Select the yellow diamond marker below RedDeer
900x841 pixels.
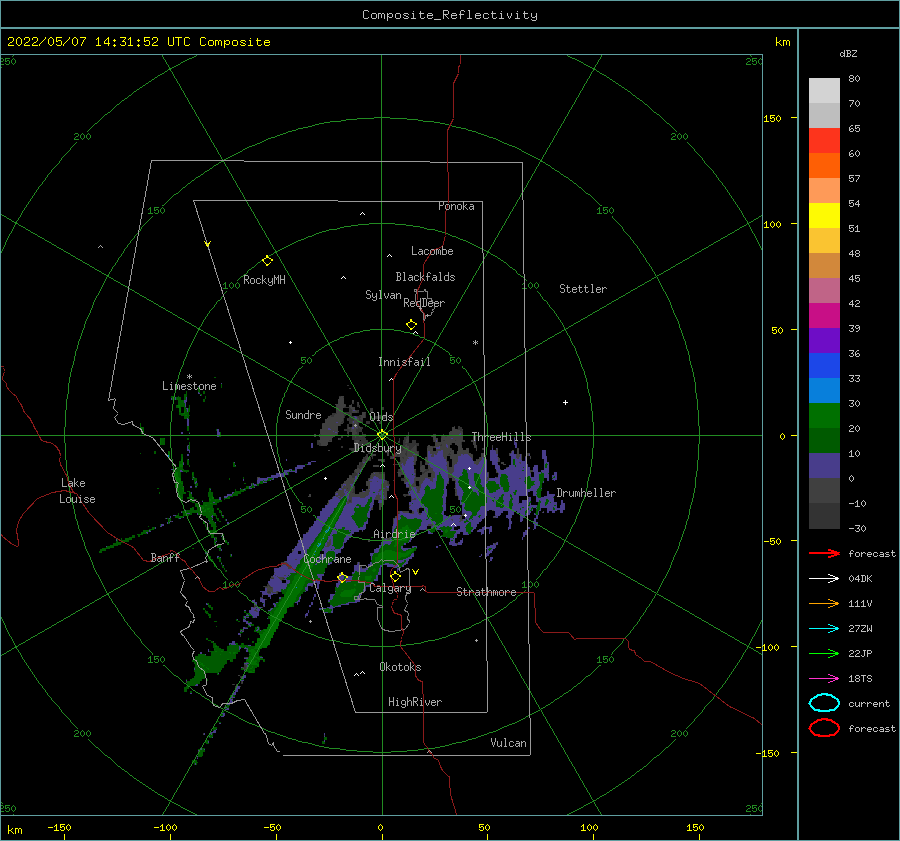coord(411,325)
